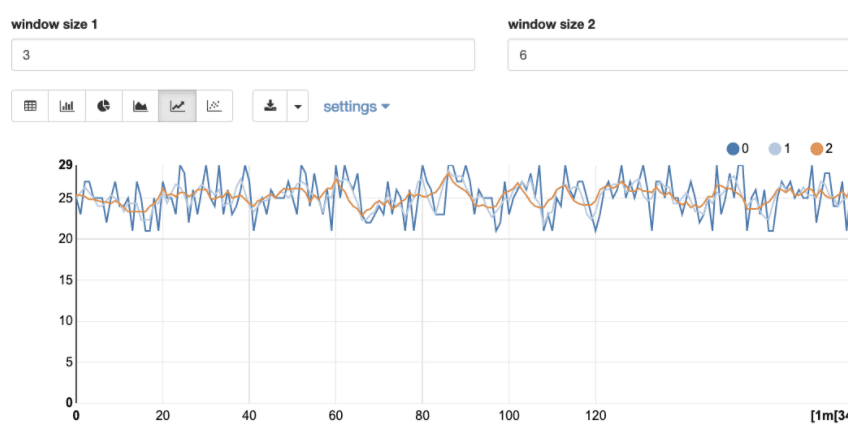Viewport: 848px width, 433px height.
Task: Toggle series 1 in the legend
Action: tap(780, 149)
